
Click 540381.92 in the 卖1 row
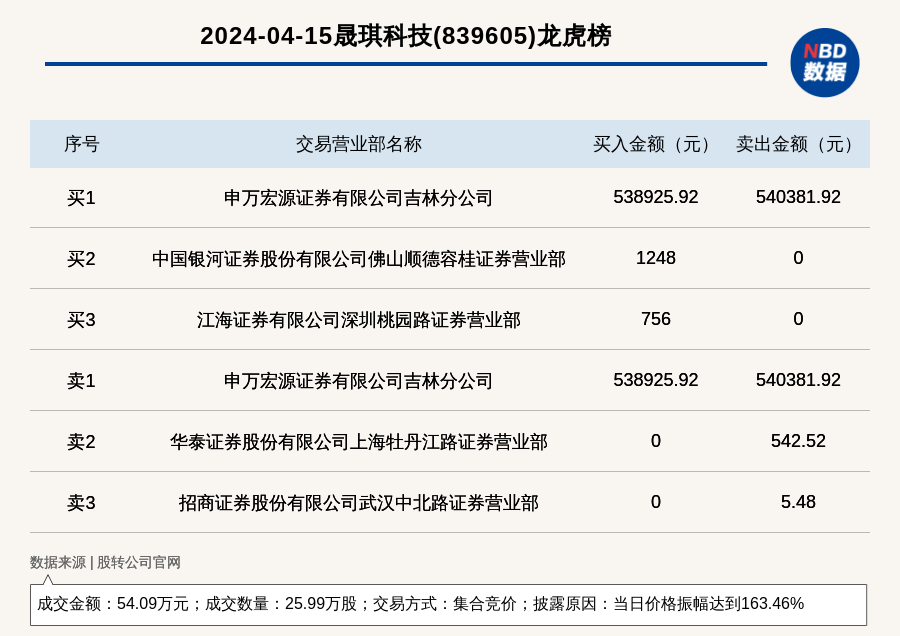[798, 380]
